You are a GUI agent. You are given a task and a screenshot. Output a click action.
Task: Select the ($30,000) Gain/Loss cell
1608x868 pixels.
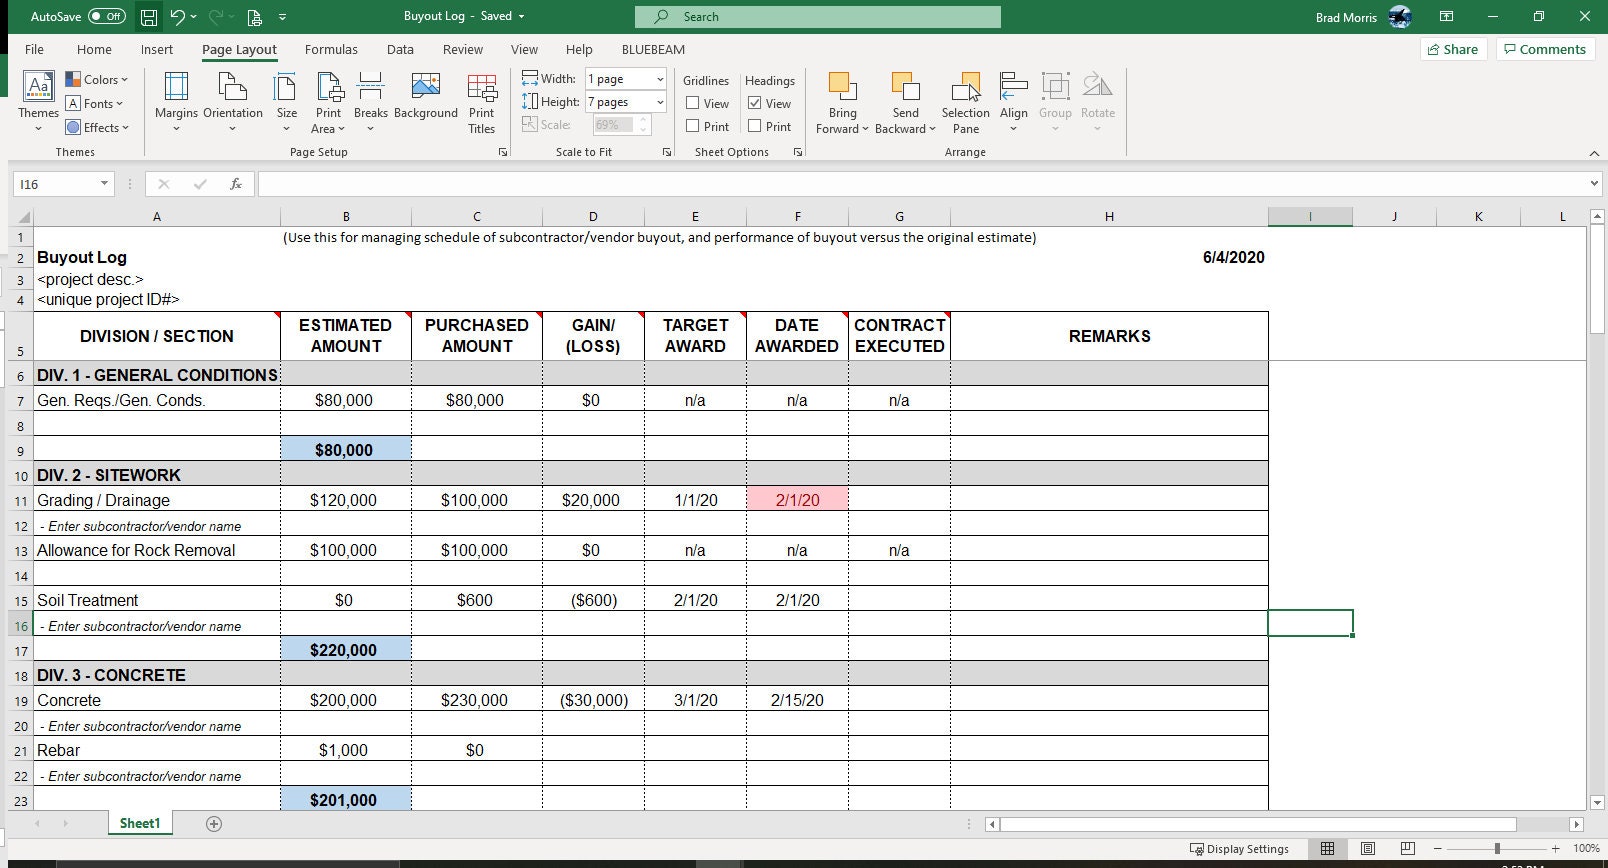click(x=593, y=700)
